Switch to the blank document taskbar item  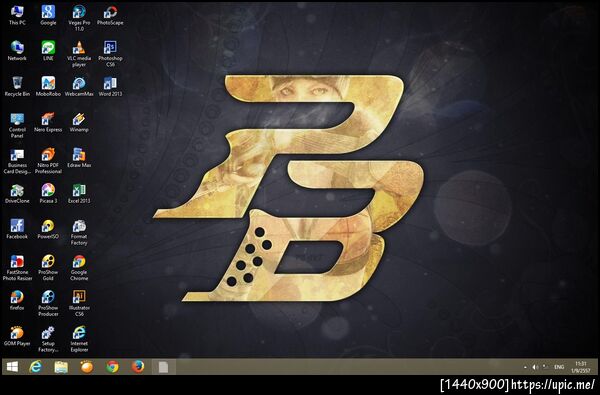click(163, 367)
